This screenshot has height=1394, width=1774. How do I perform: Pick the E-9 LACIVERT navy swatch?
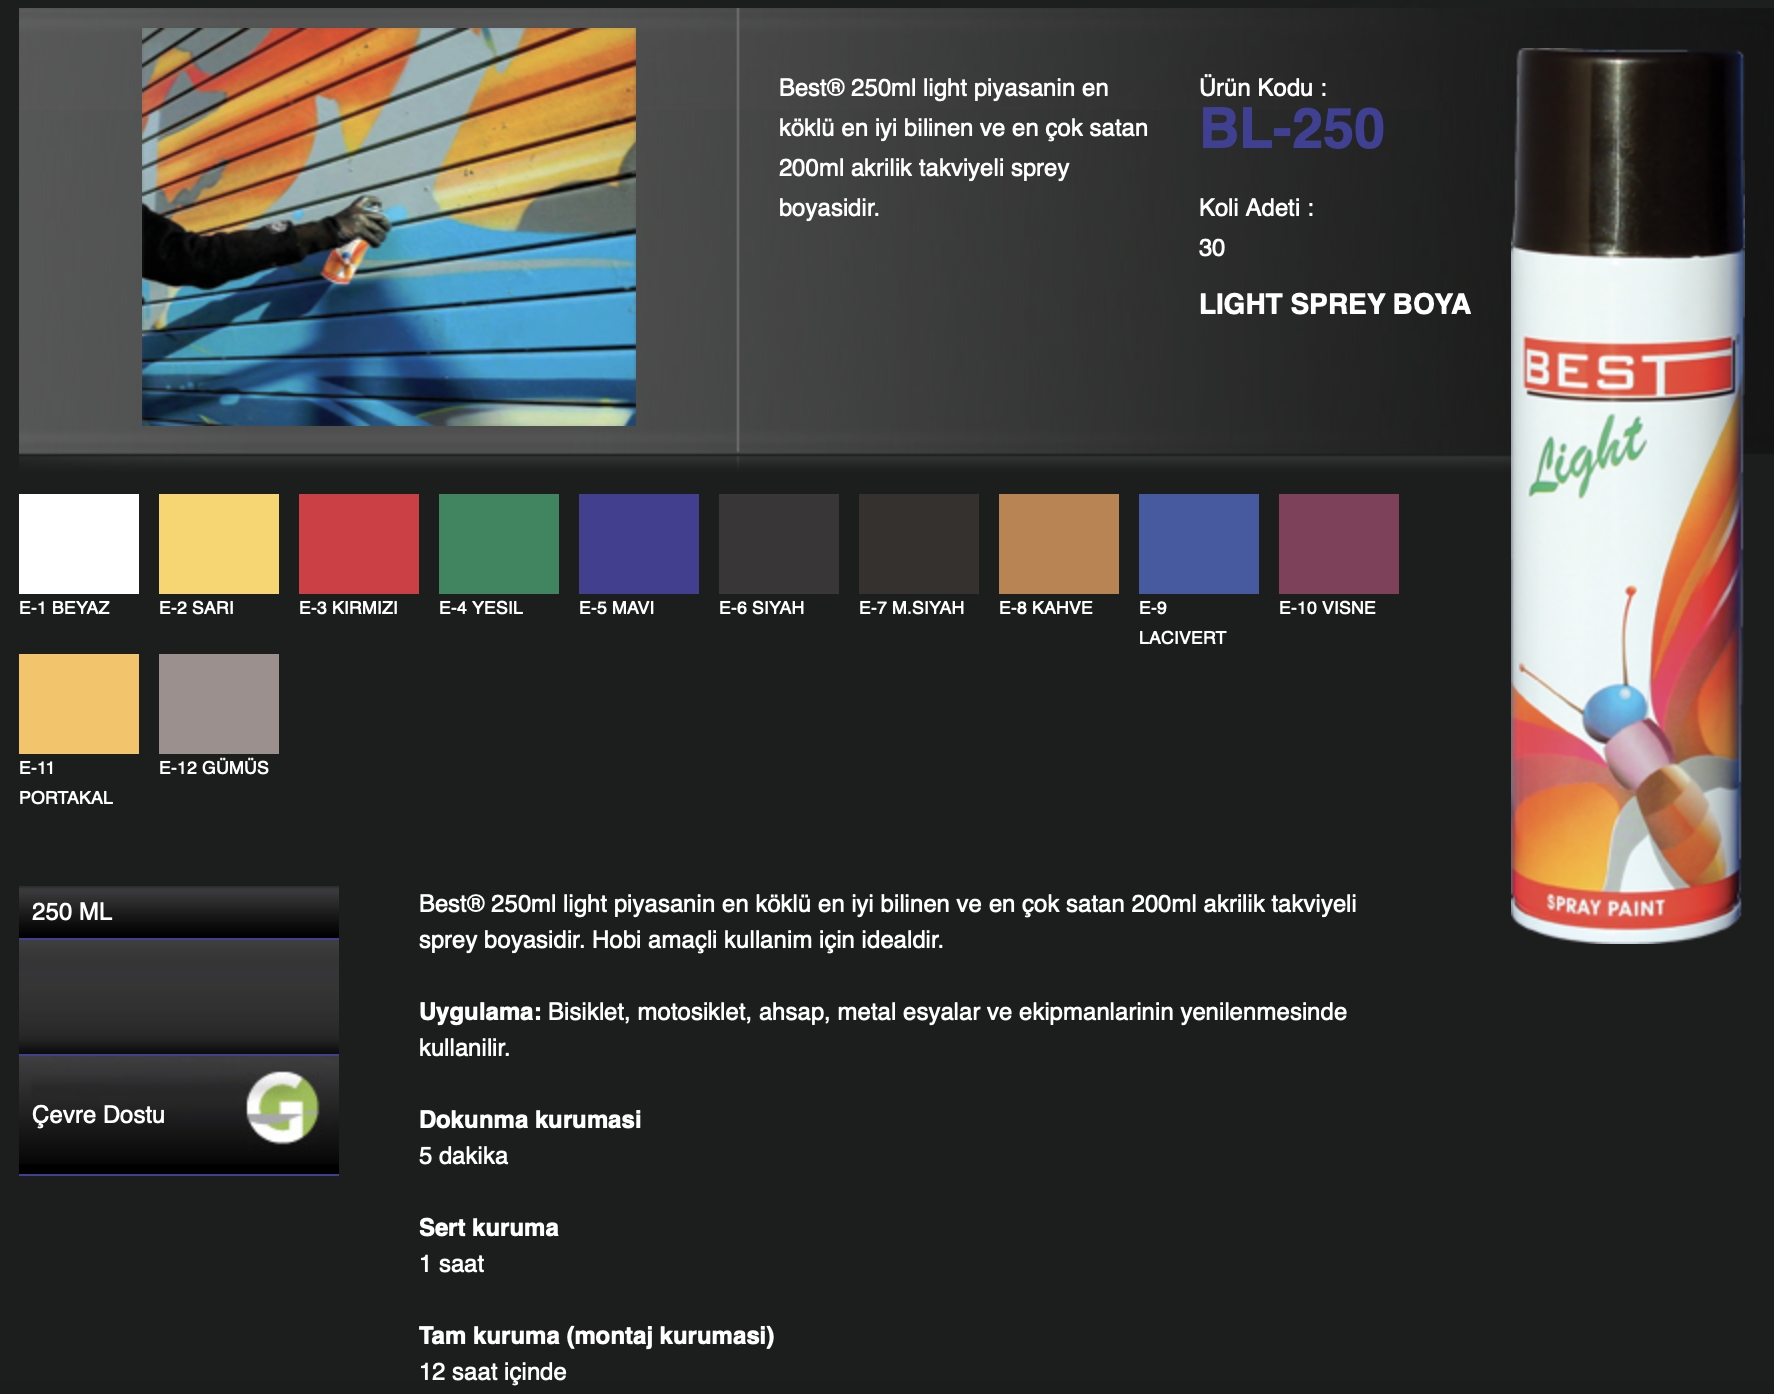tap(1199, 544)
